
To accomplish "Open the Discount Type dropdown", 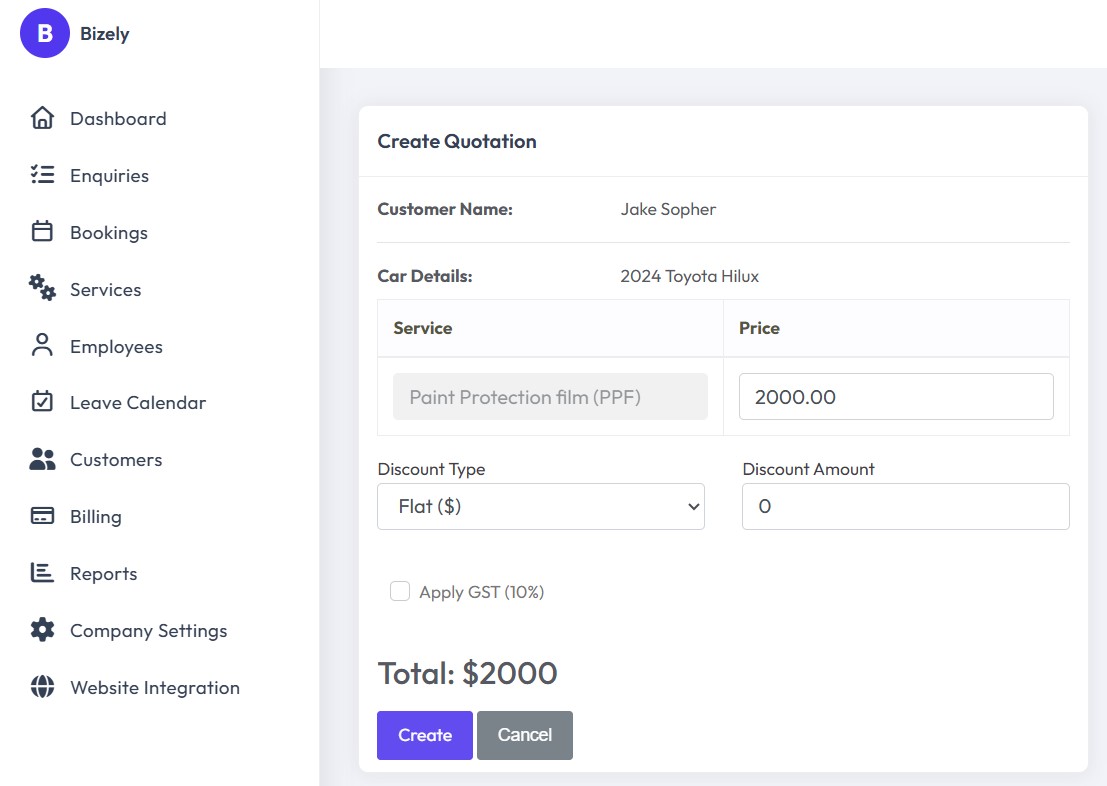I will point(541,506).
